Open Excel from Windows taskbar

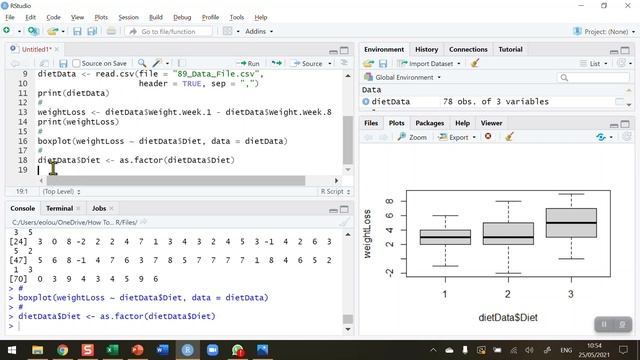point(112,350)
